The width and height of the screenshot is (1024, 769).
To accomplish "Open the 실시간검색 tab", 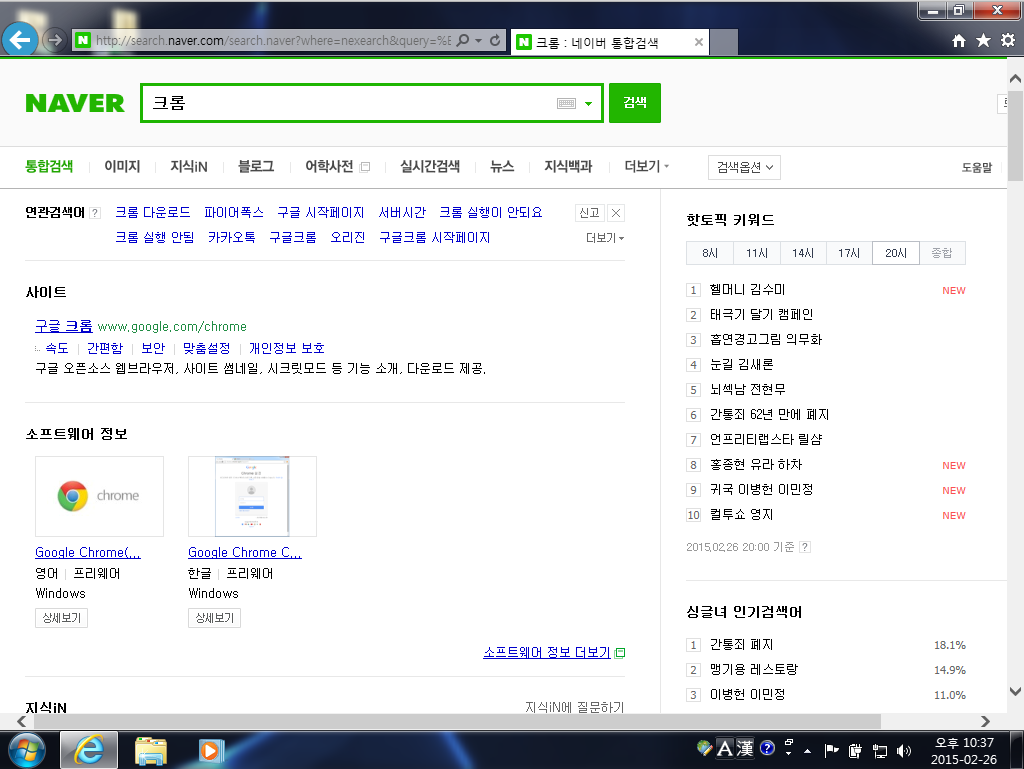I will coord(430,166).
